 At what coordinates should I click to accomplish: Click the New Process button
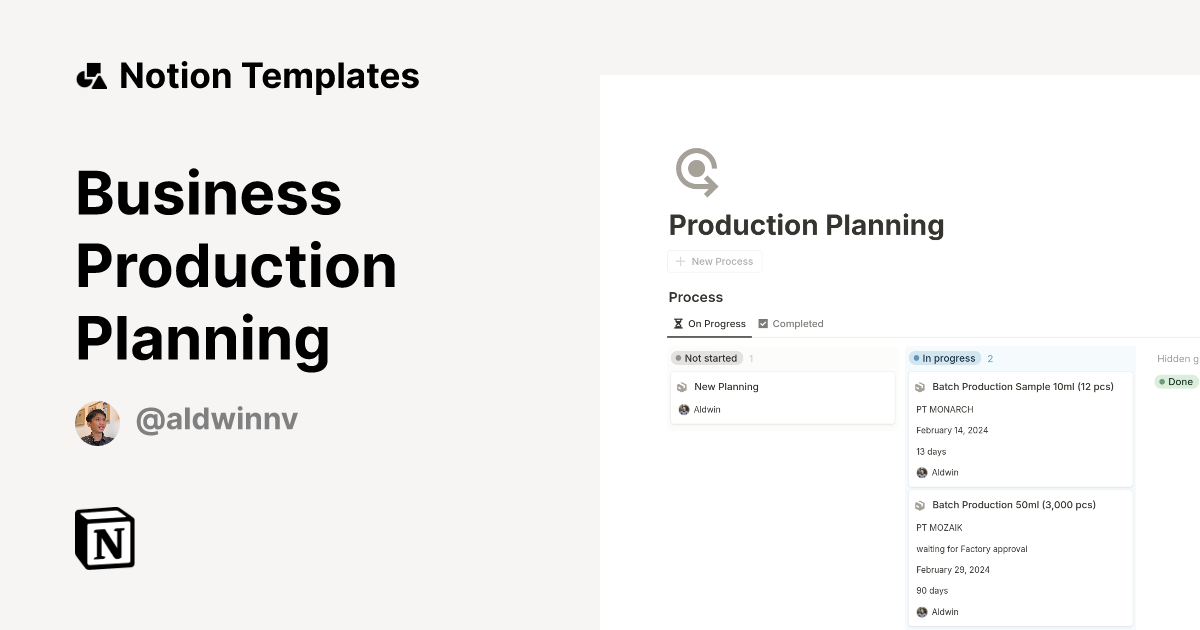[x=714, y=261]
